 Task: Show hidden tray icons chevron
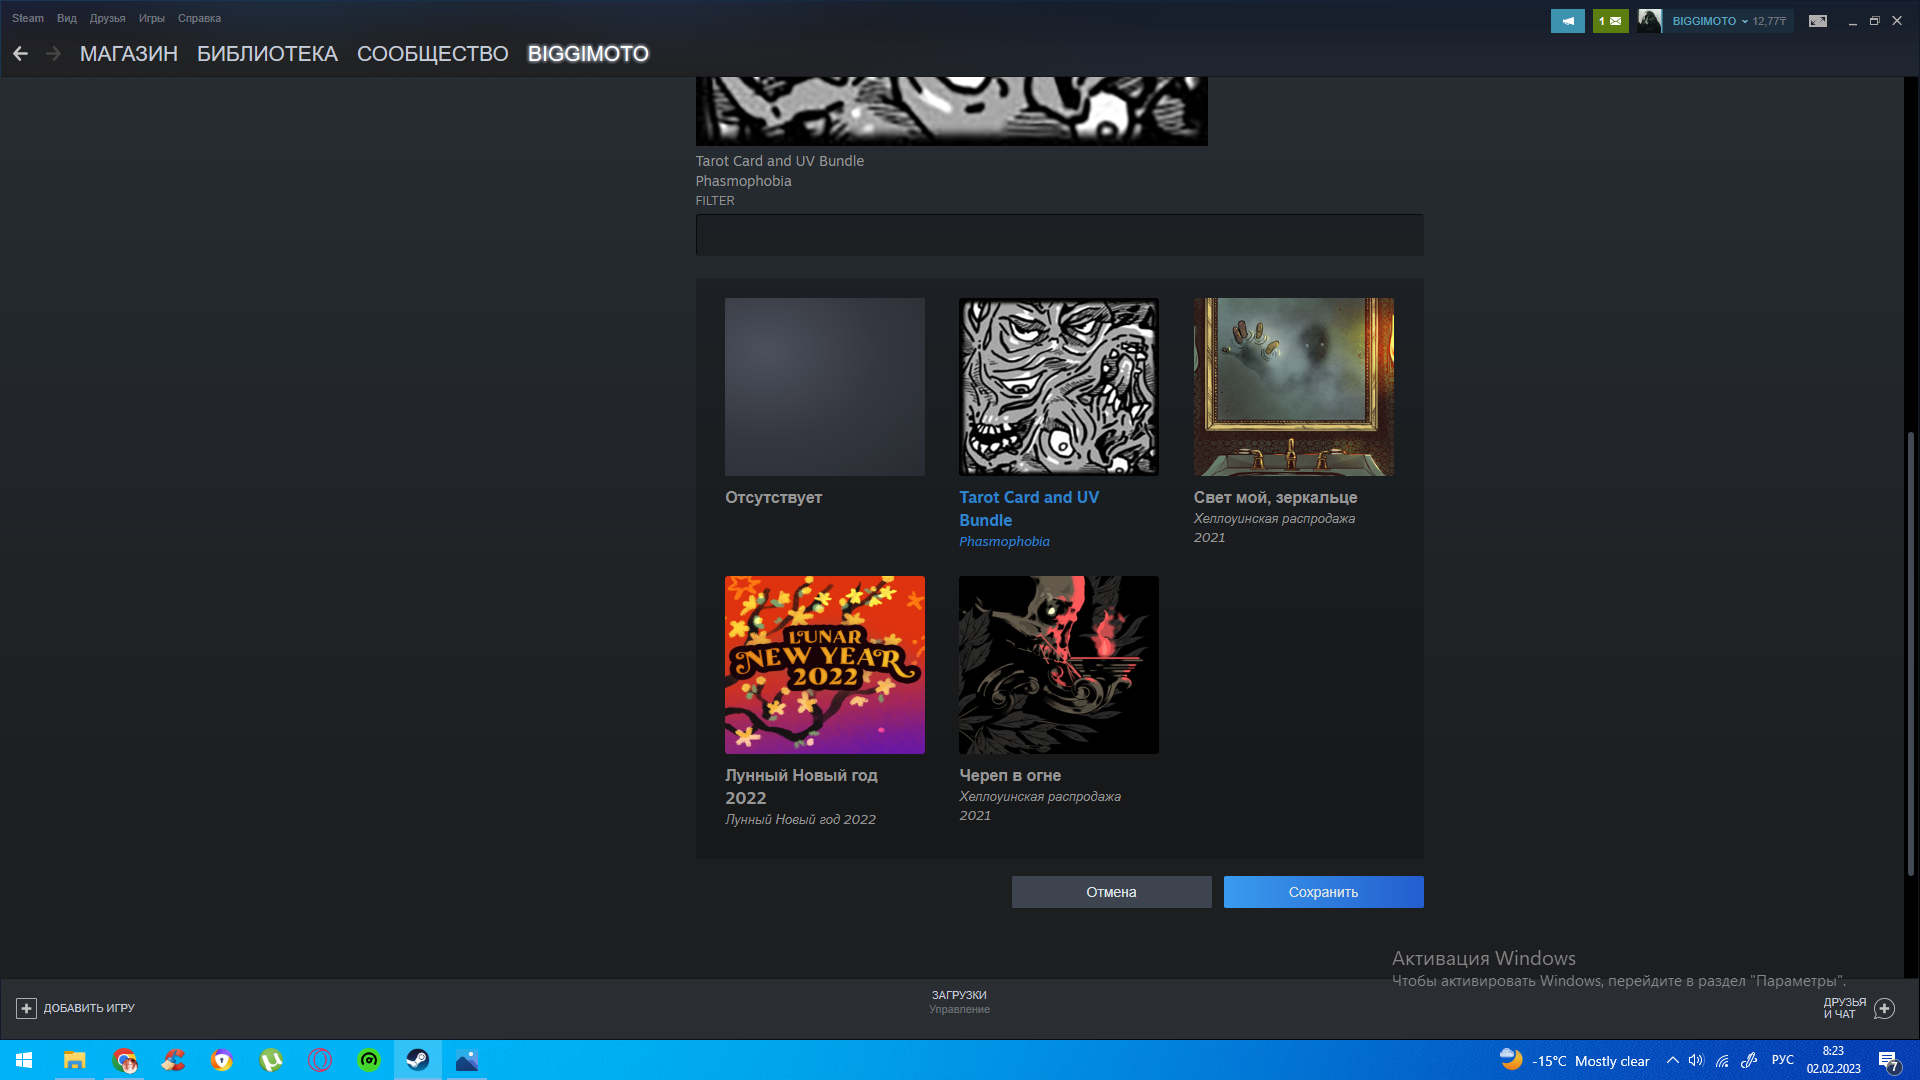click(x=1672, y=1060)
